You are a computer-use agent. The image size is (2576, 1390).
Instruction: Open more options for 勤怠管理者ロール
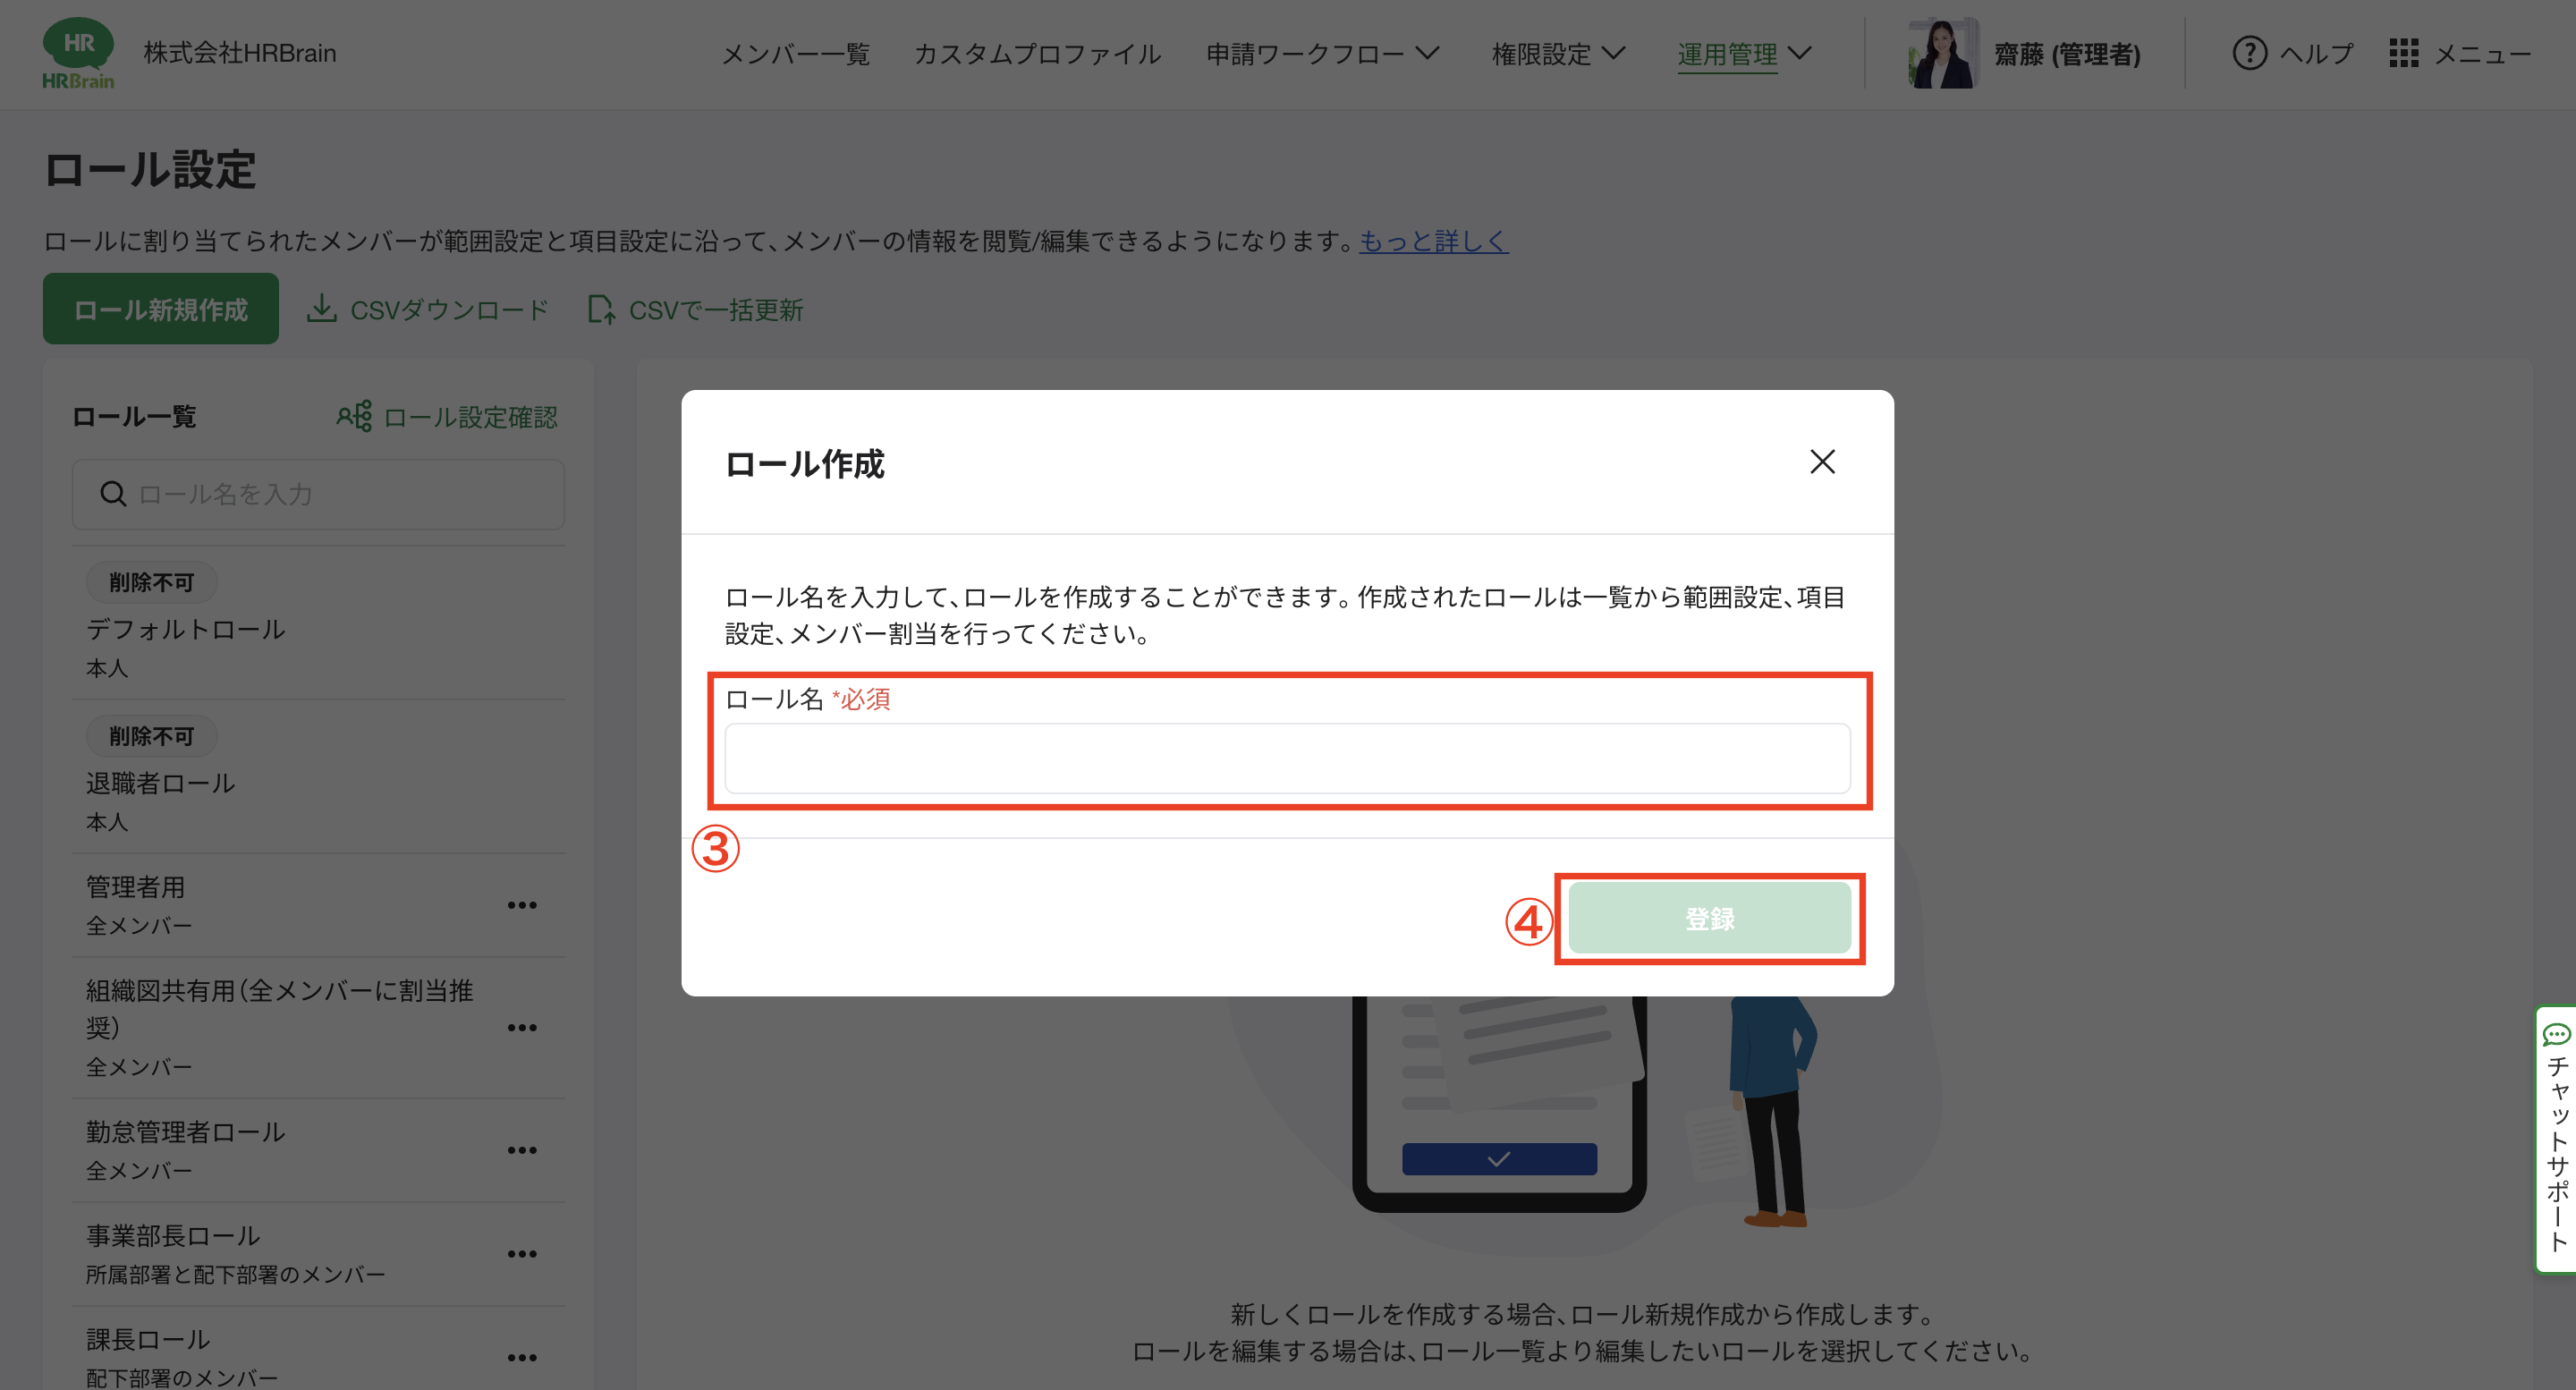(522, 1151)
